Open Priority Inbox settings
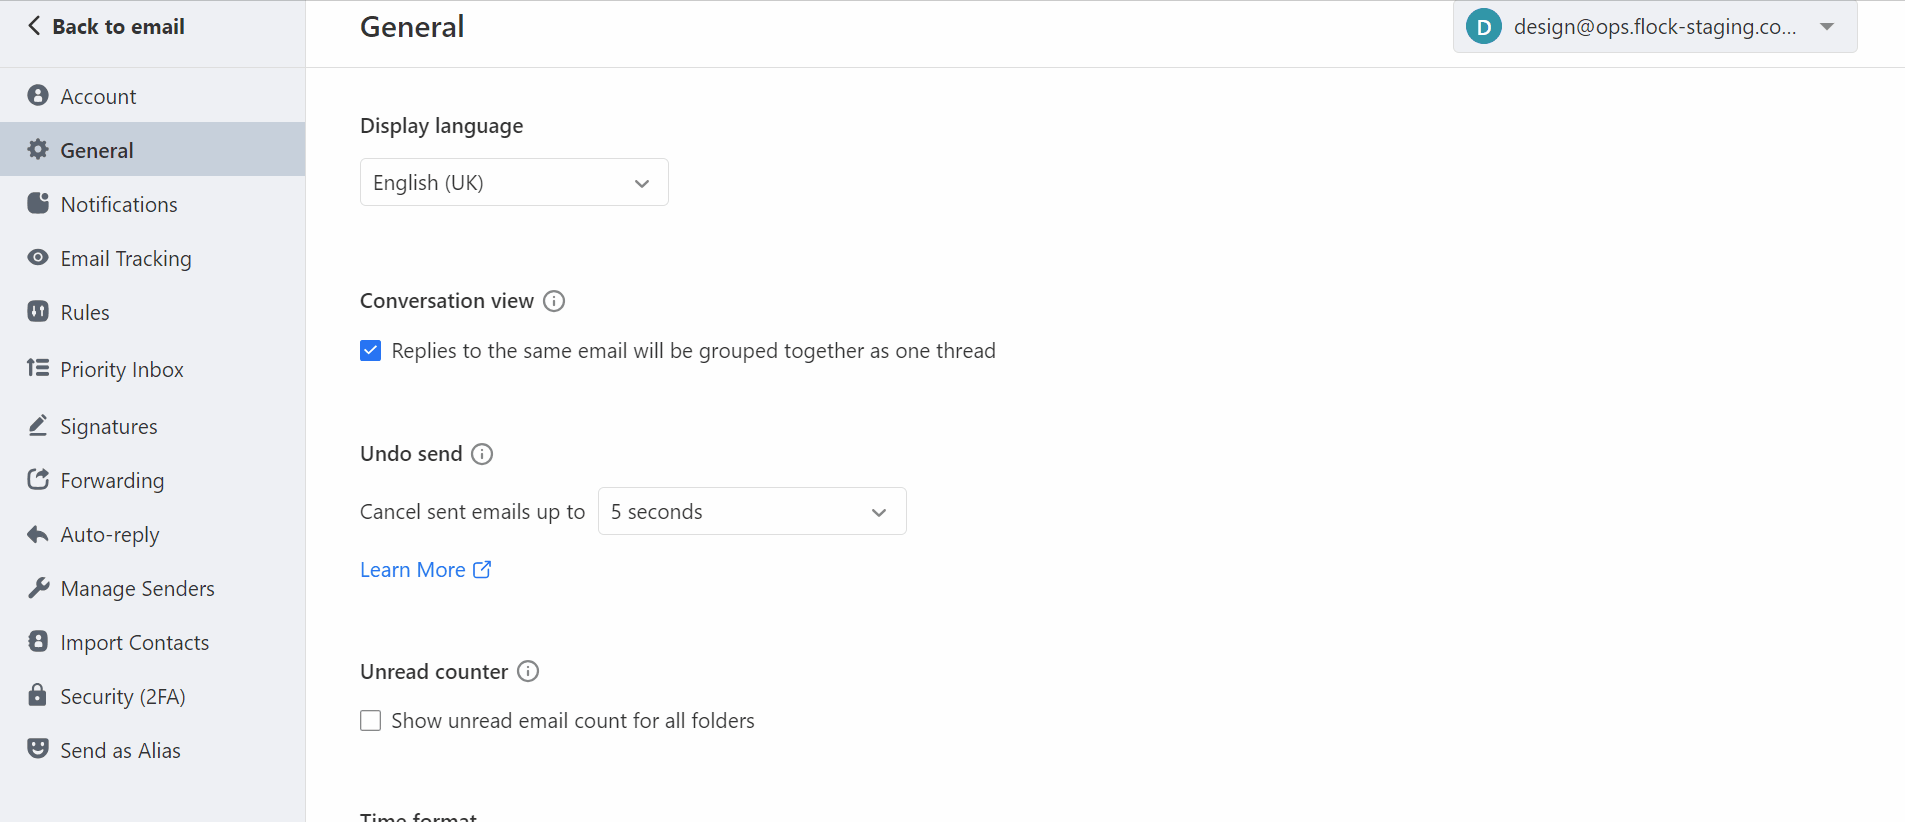 (122, 369)
